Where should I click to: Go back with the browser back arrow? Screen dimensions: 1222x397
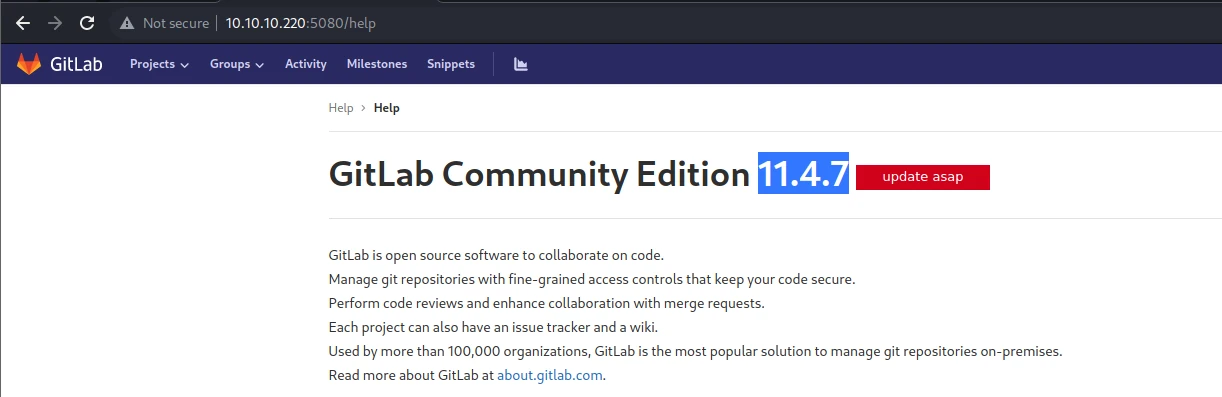(x=22, y=22)
